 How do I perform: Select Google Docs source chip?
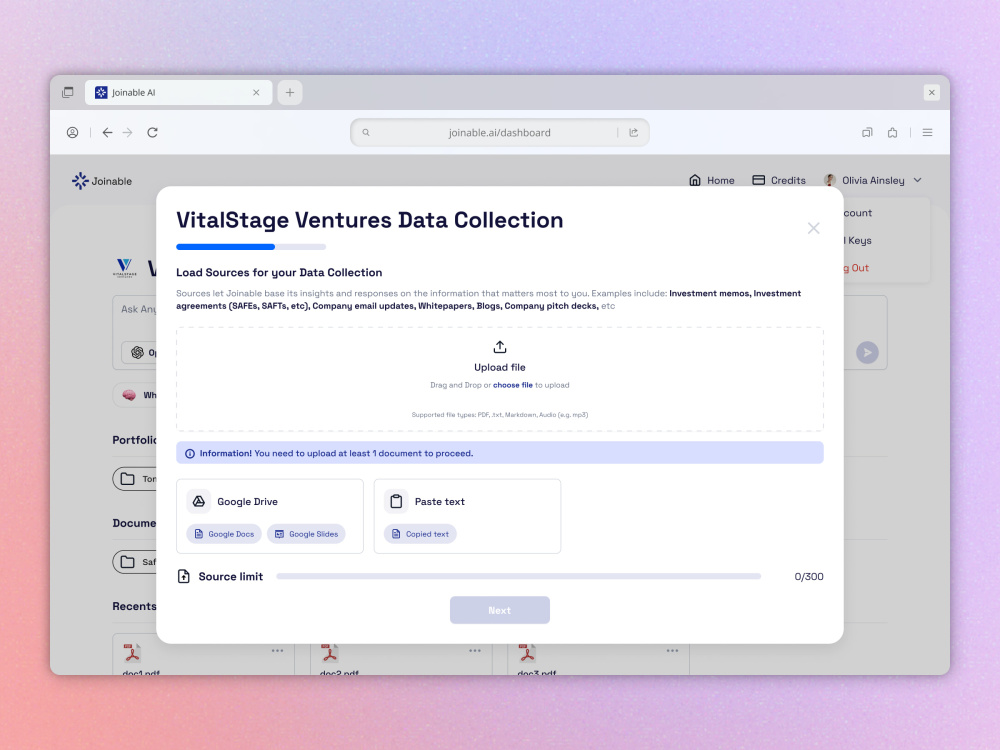click(x=224, y=534)
